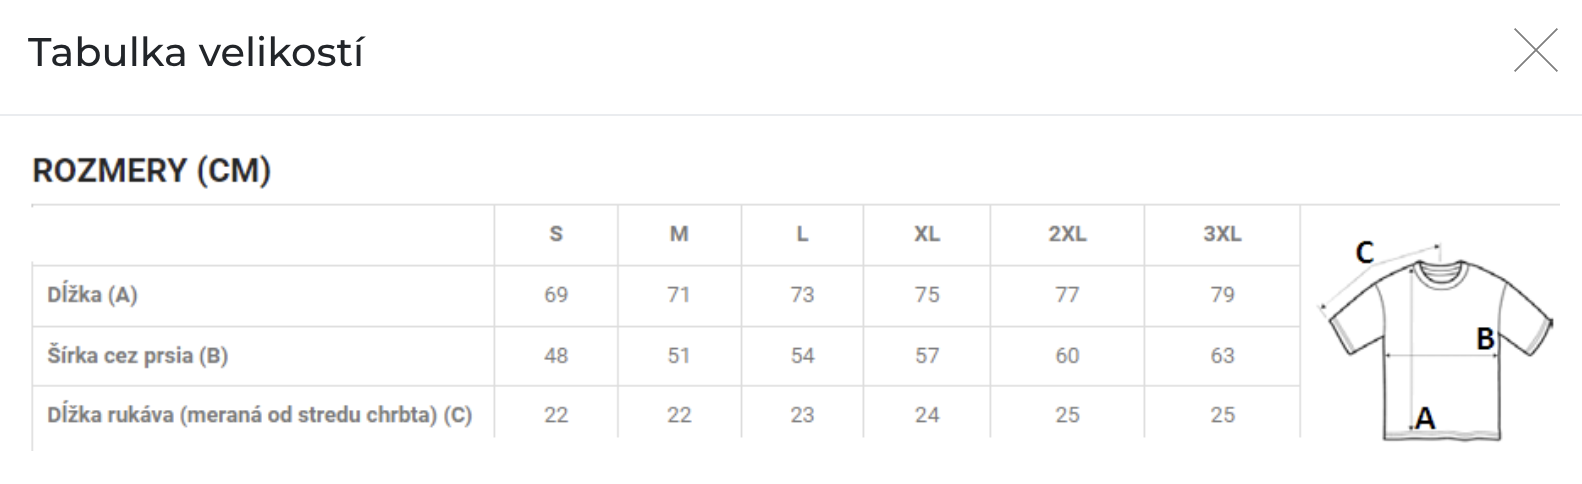Click sleeve value 24 for size XL
This screenshot has width=1582, height=484.
pyautogui.click(x=927, y=414)
